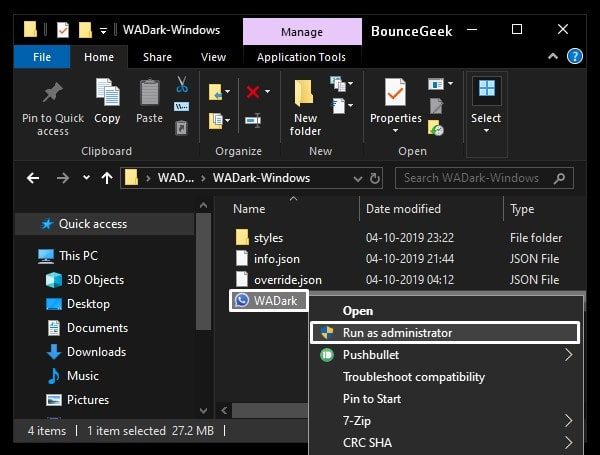
Task: Click the Copy icon in Clipboard
Action: [107, 92]
